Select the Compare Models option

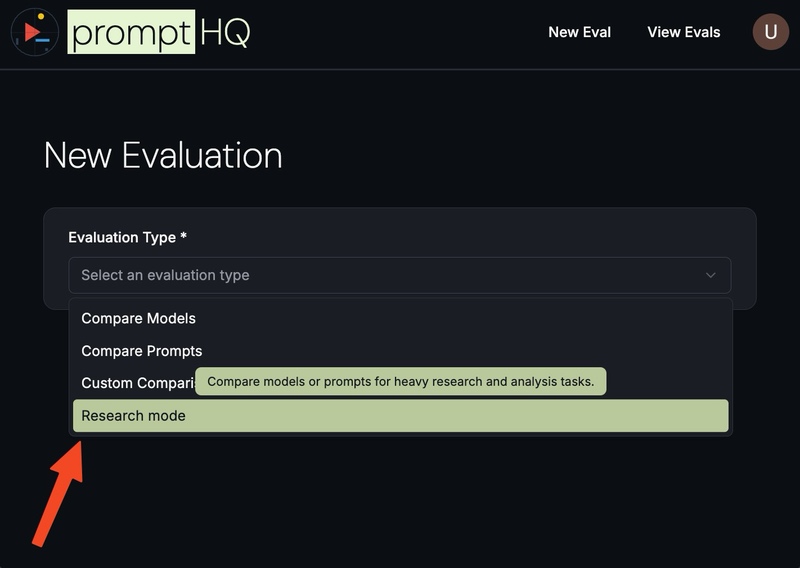pyautogui.click(x=138, y=318)
